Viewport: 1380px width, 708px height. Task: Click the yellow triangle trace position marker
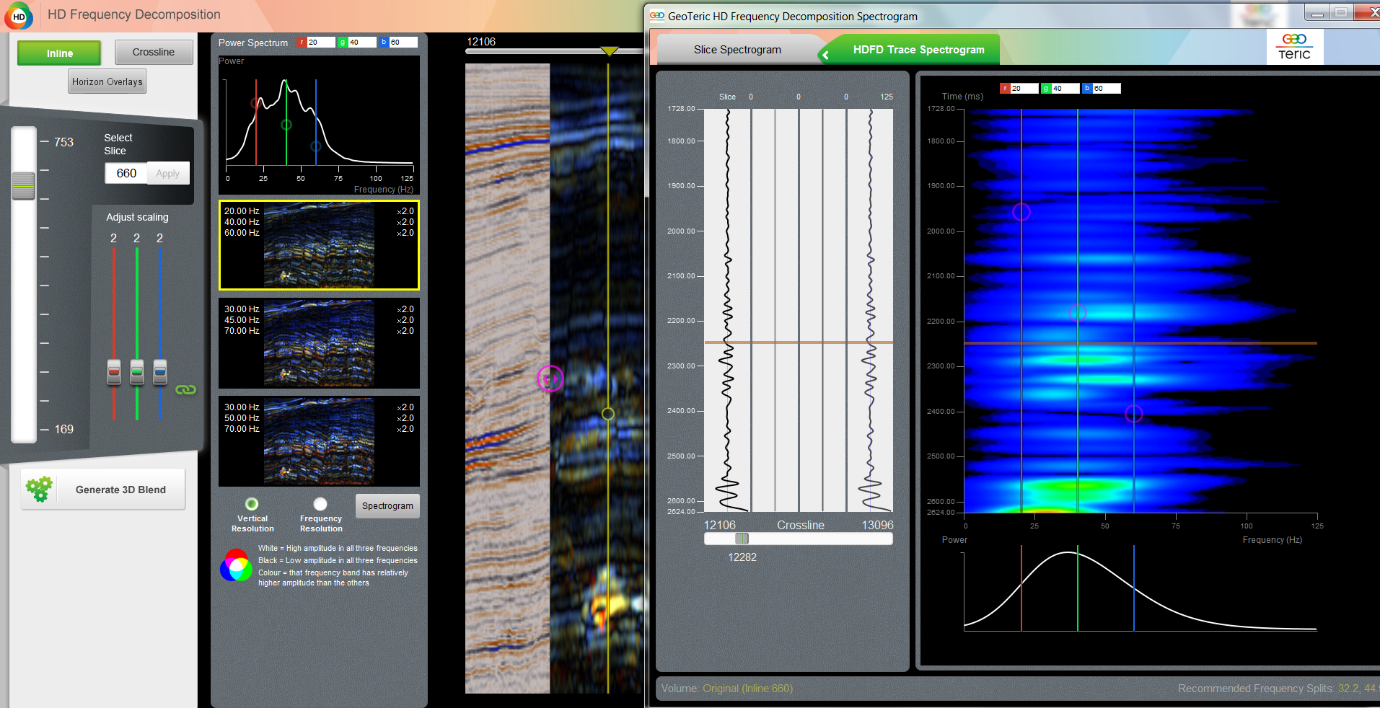[608, 51]
